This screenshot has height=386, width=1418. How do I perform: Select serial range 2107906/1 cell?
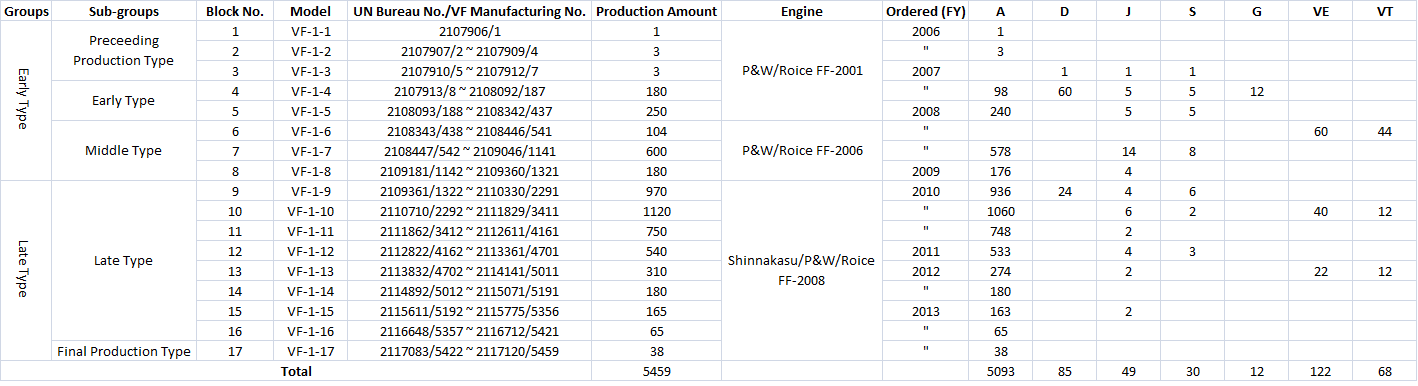(x=470, y=31)
